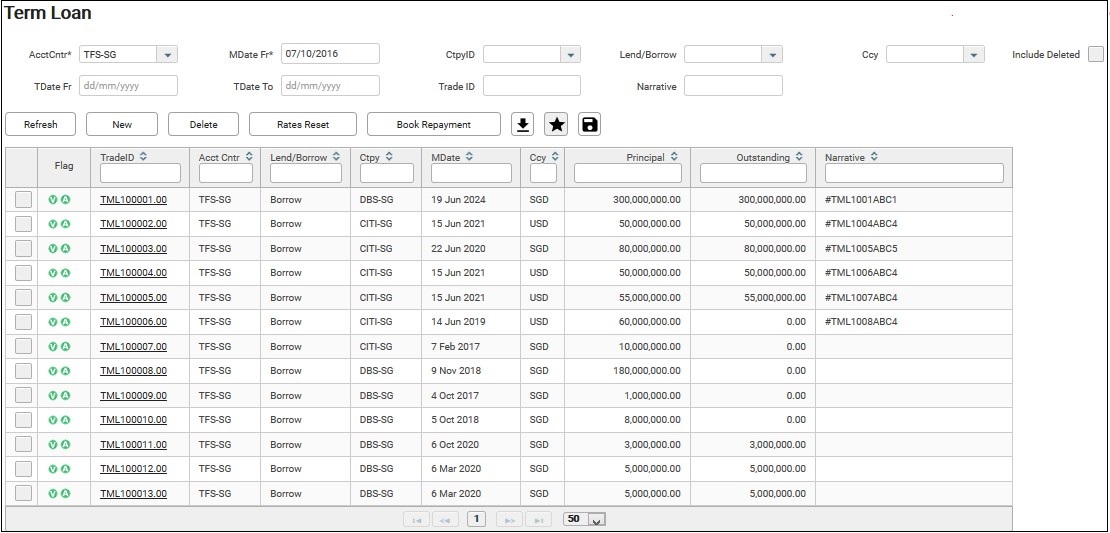
Task: Open the page size 50 dropdown
Action: [597, 520]
